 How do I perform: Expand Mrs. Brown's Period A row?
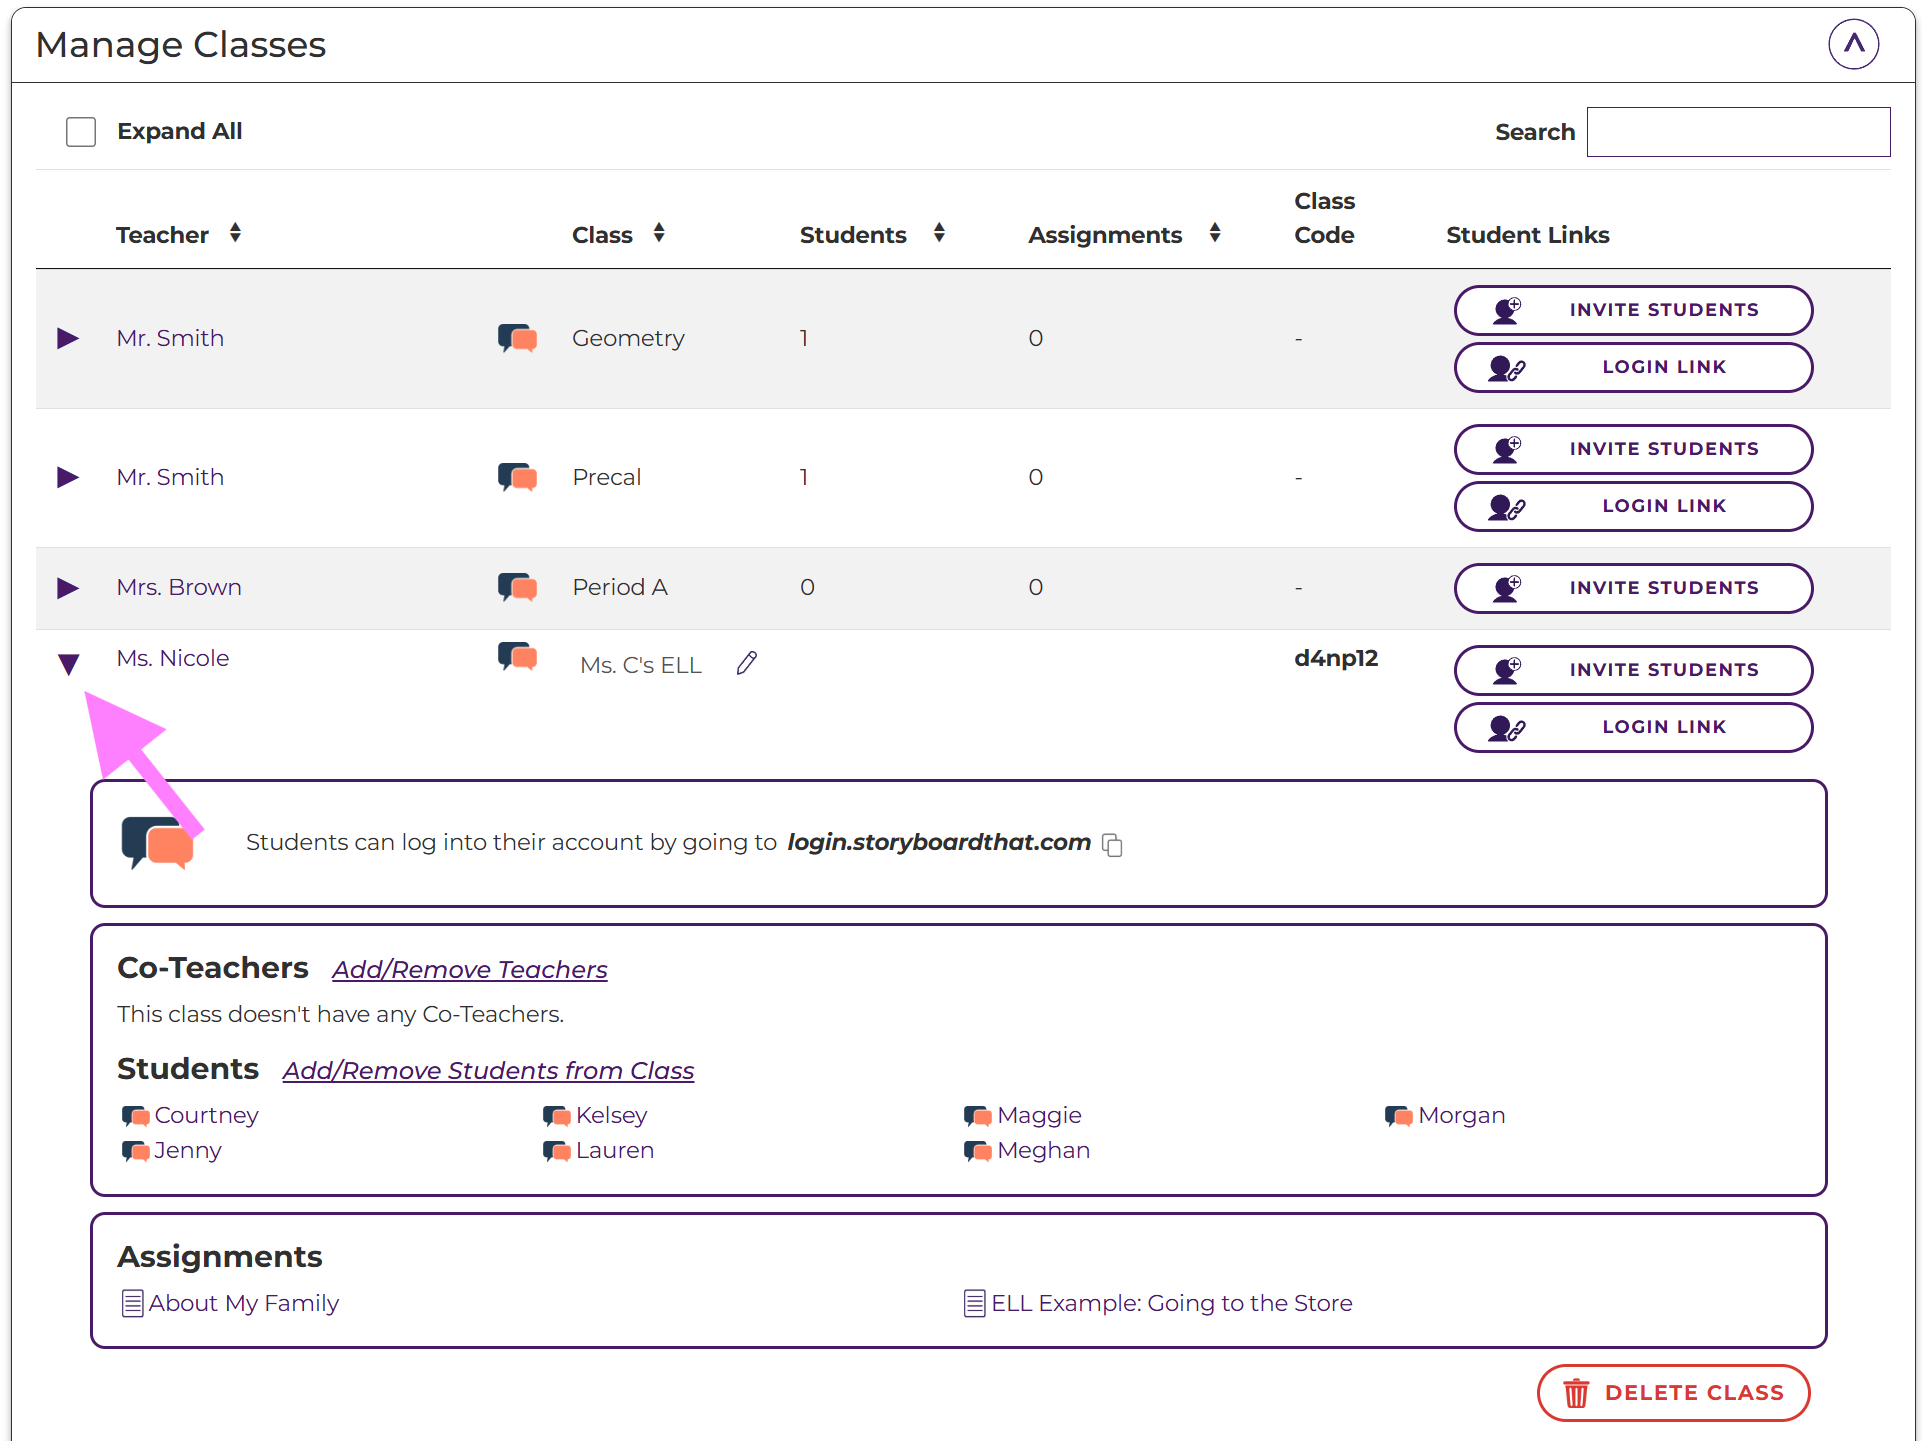point(68,587)
